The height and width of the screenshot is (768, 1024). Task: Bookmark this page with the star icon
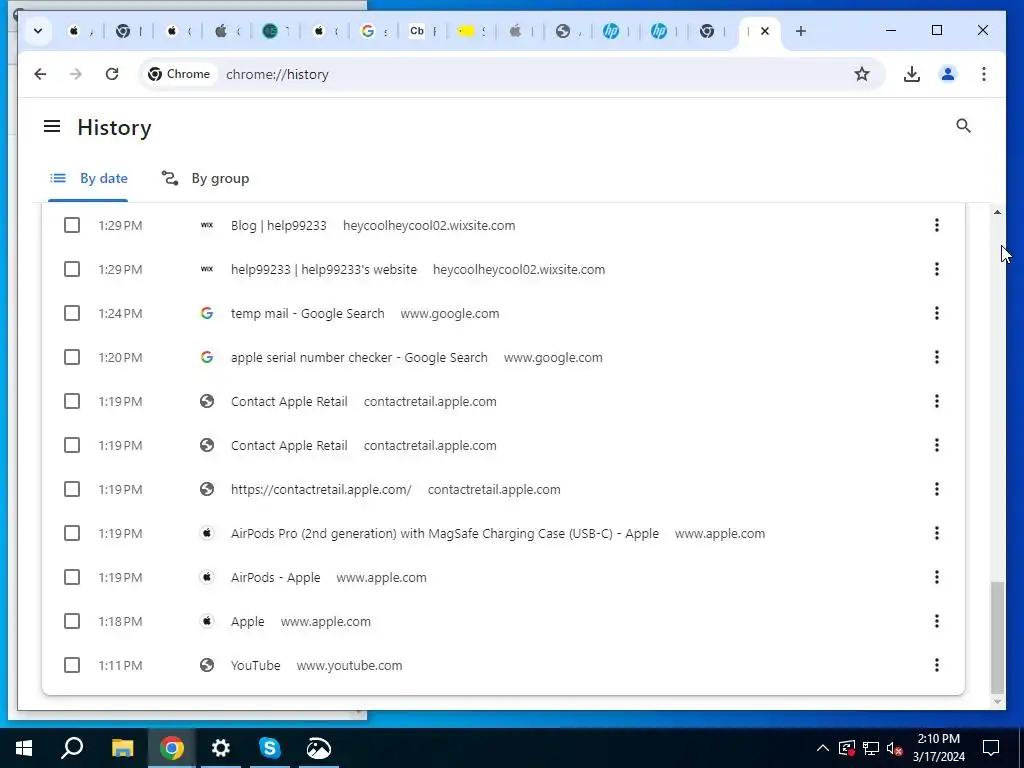[x=862, y=74]
